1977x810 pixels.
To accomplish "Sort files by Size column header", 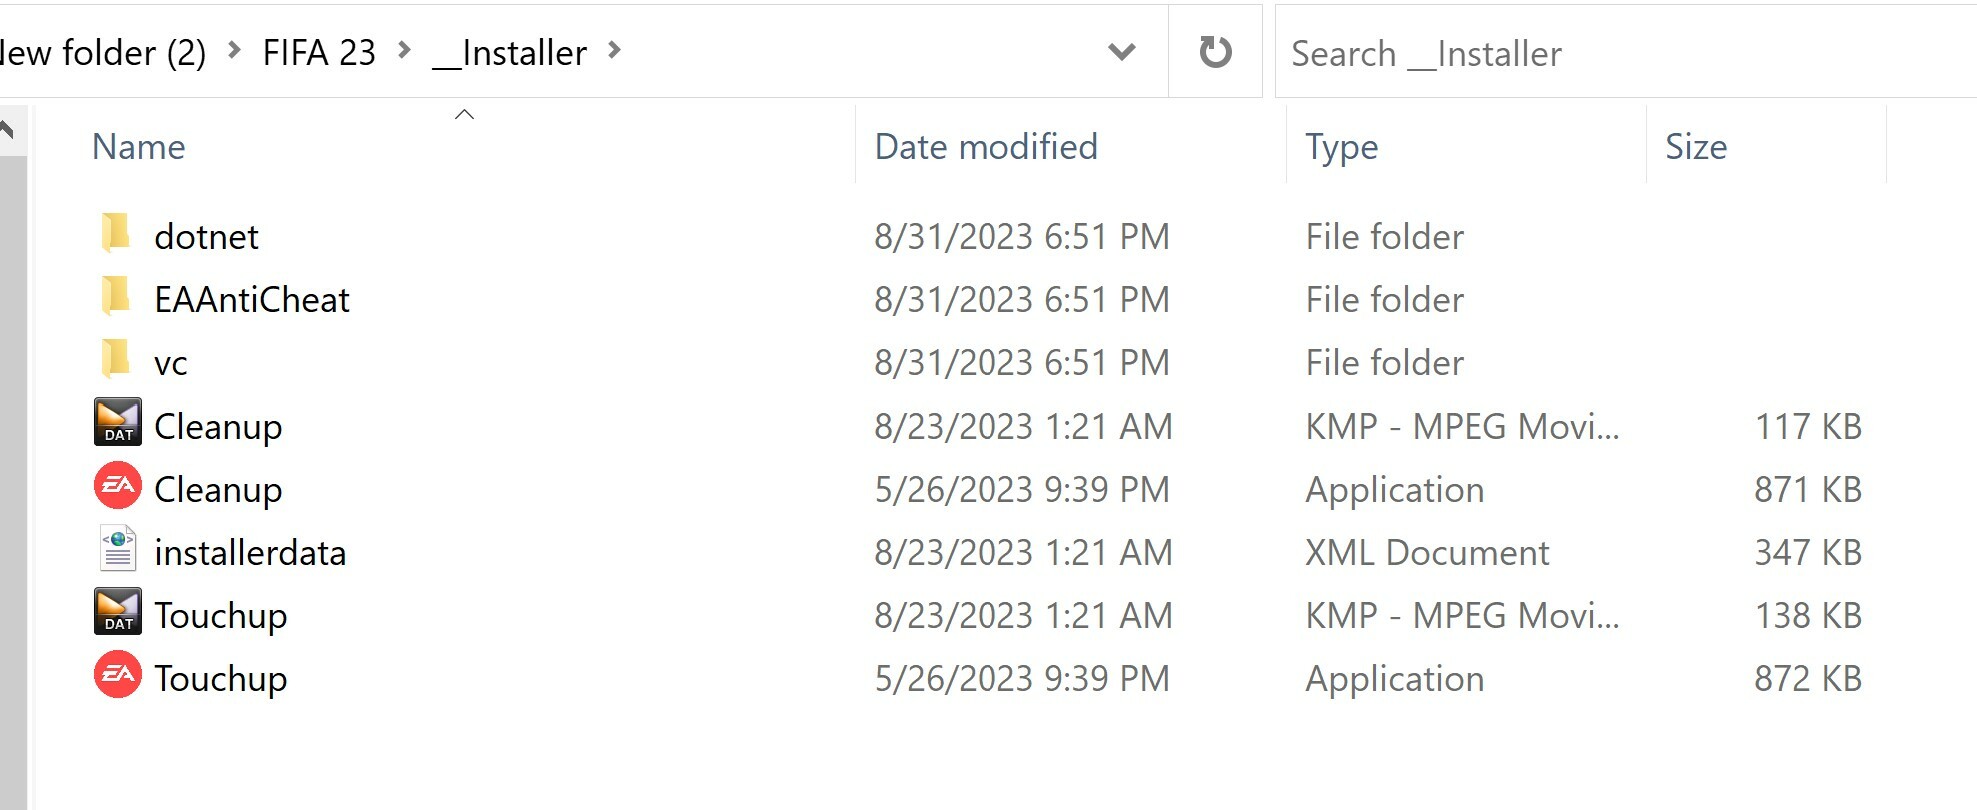I will tap(1696, 147).
